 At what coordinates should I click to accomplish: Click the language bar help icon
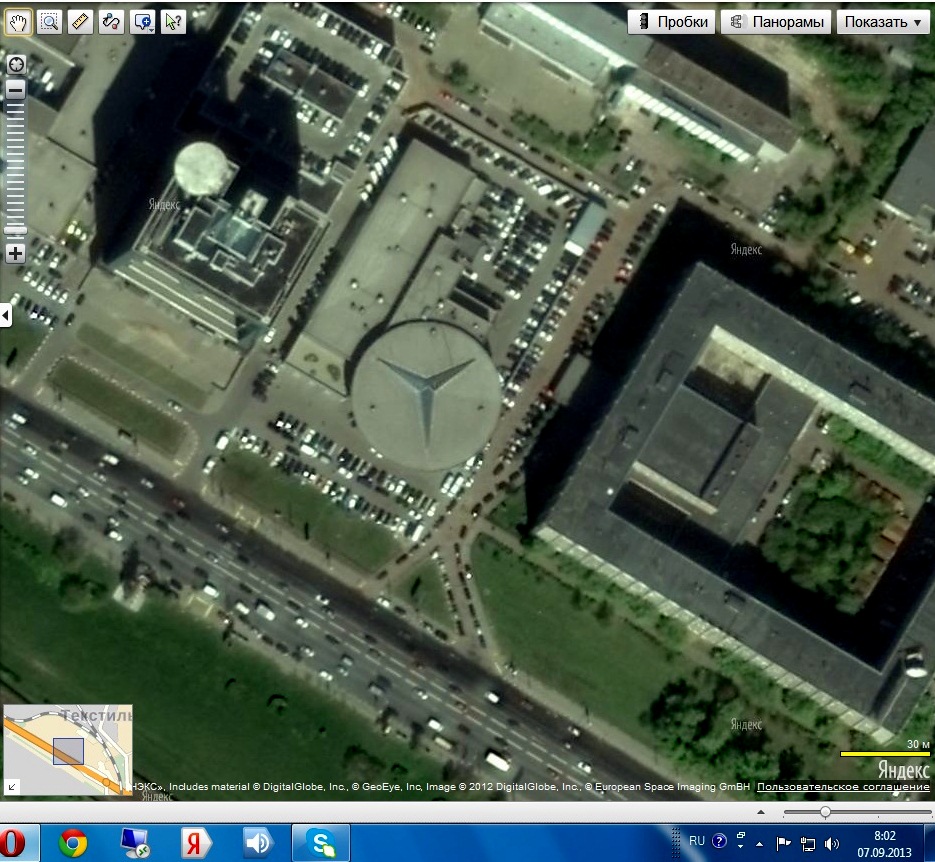pyautogui.click(x=720, y=841)
